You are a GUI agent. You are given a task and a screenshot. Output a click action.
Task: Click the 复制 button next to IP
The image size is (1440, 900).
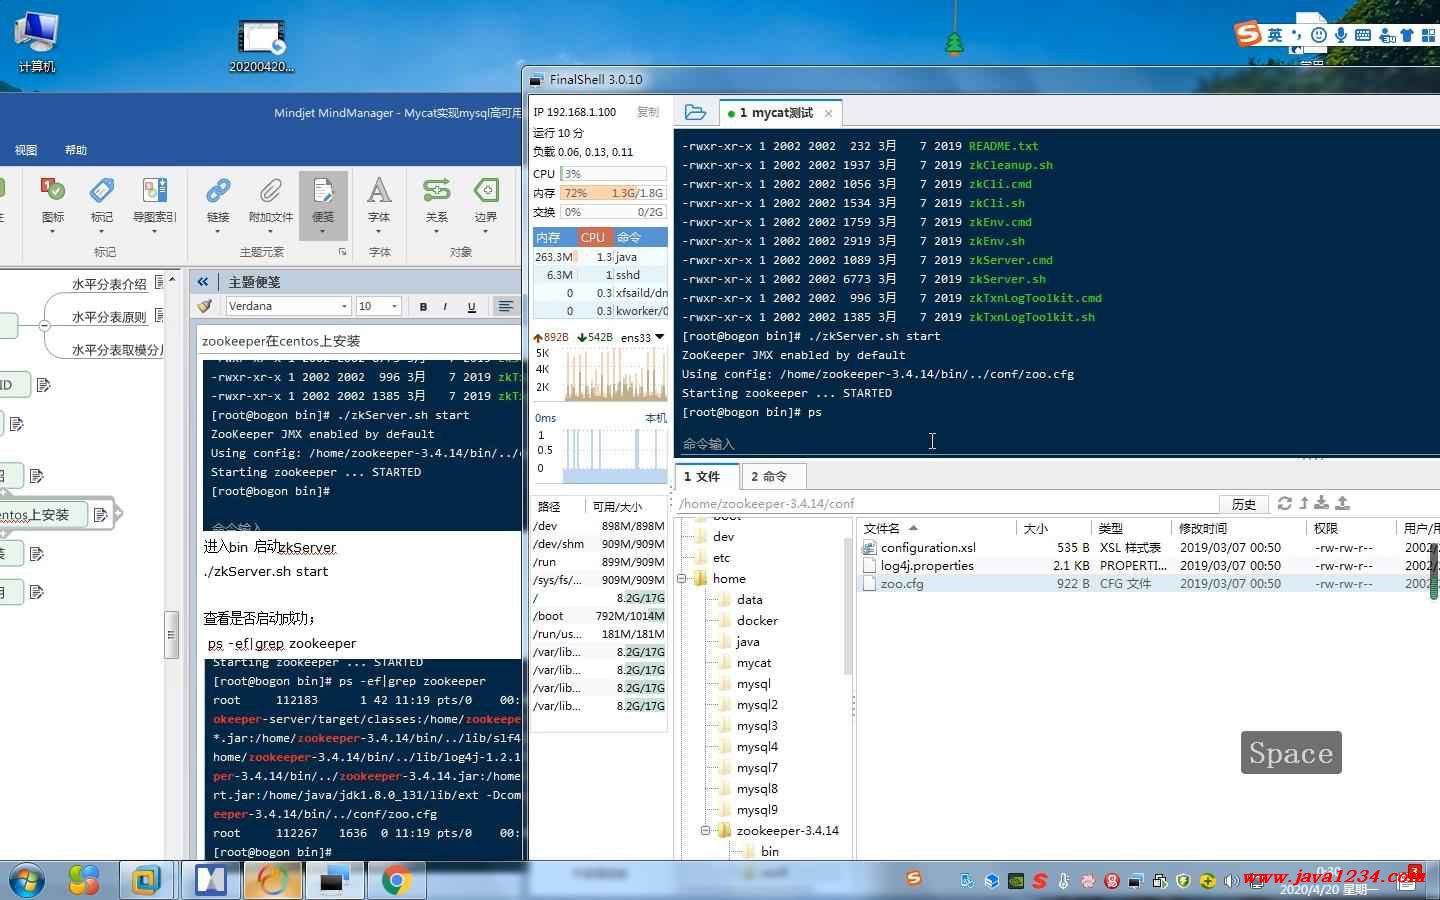click(x=648, y=112)
